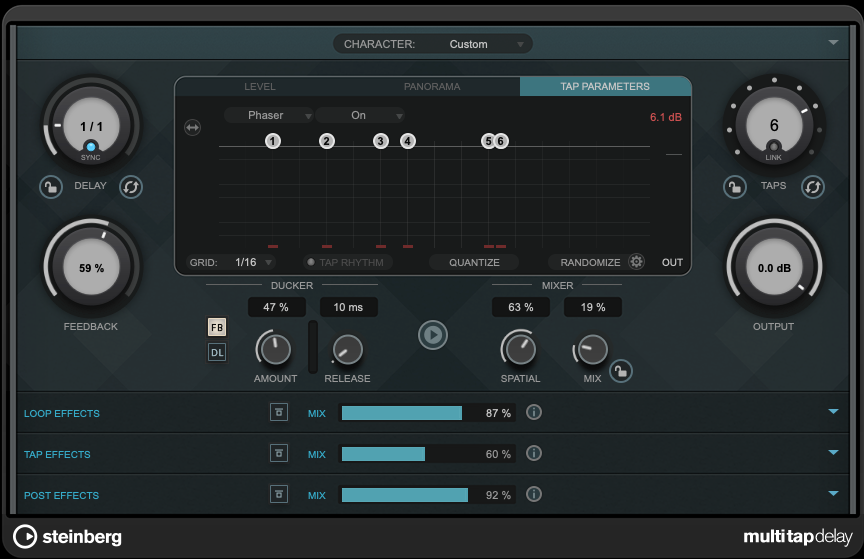Open the Randomize settings gear
This screenshot has height=559, width=864.
[x=636, y=262]
